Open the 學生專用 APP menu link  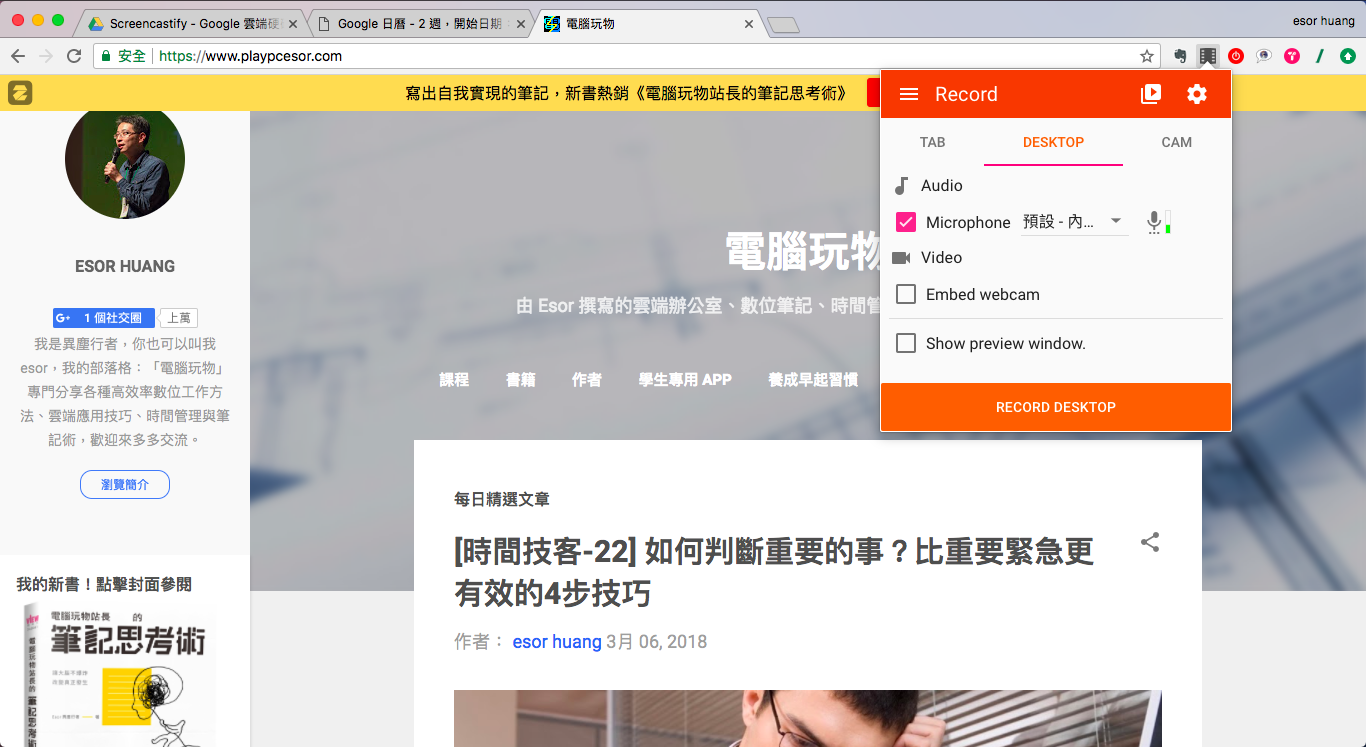(x=685, y=380)
